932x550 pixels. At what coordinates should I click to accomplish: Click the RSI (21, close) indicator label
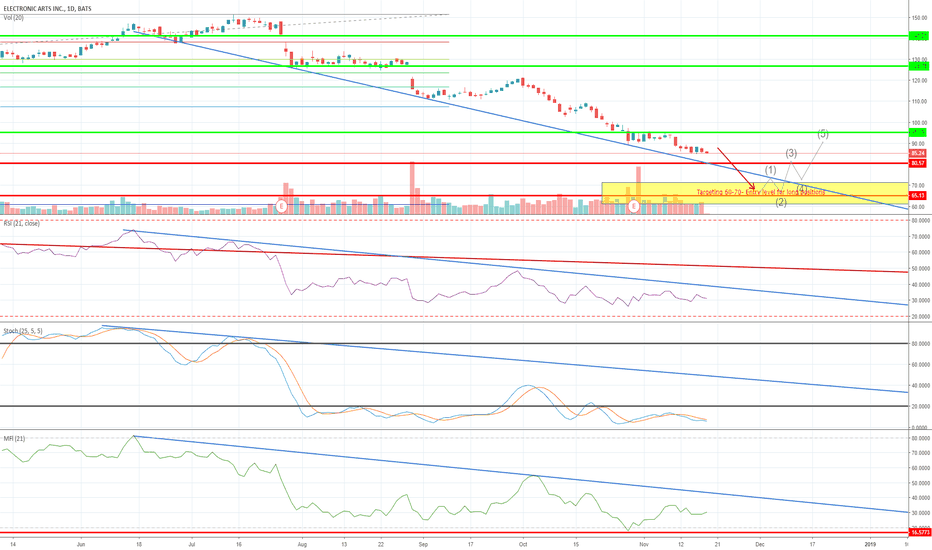click(21, 224)
